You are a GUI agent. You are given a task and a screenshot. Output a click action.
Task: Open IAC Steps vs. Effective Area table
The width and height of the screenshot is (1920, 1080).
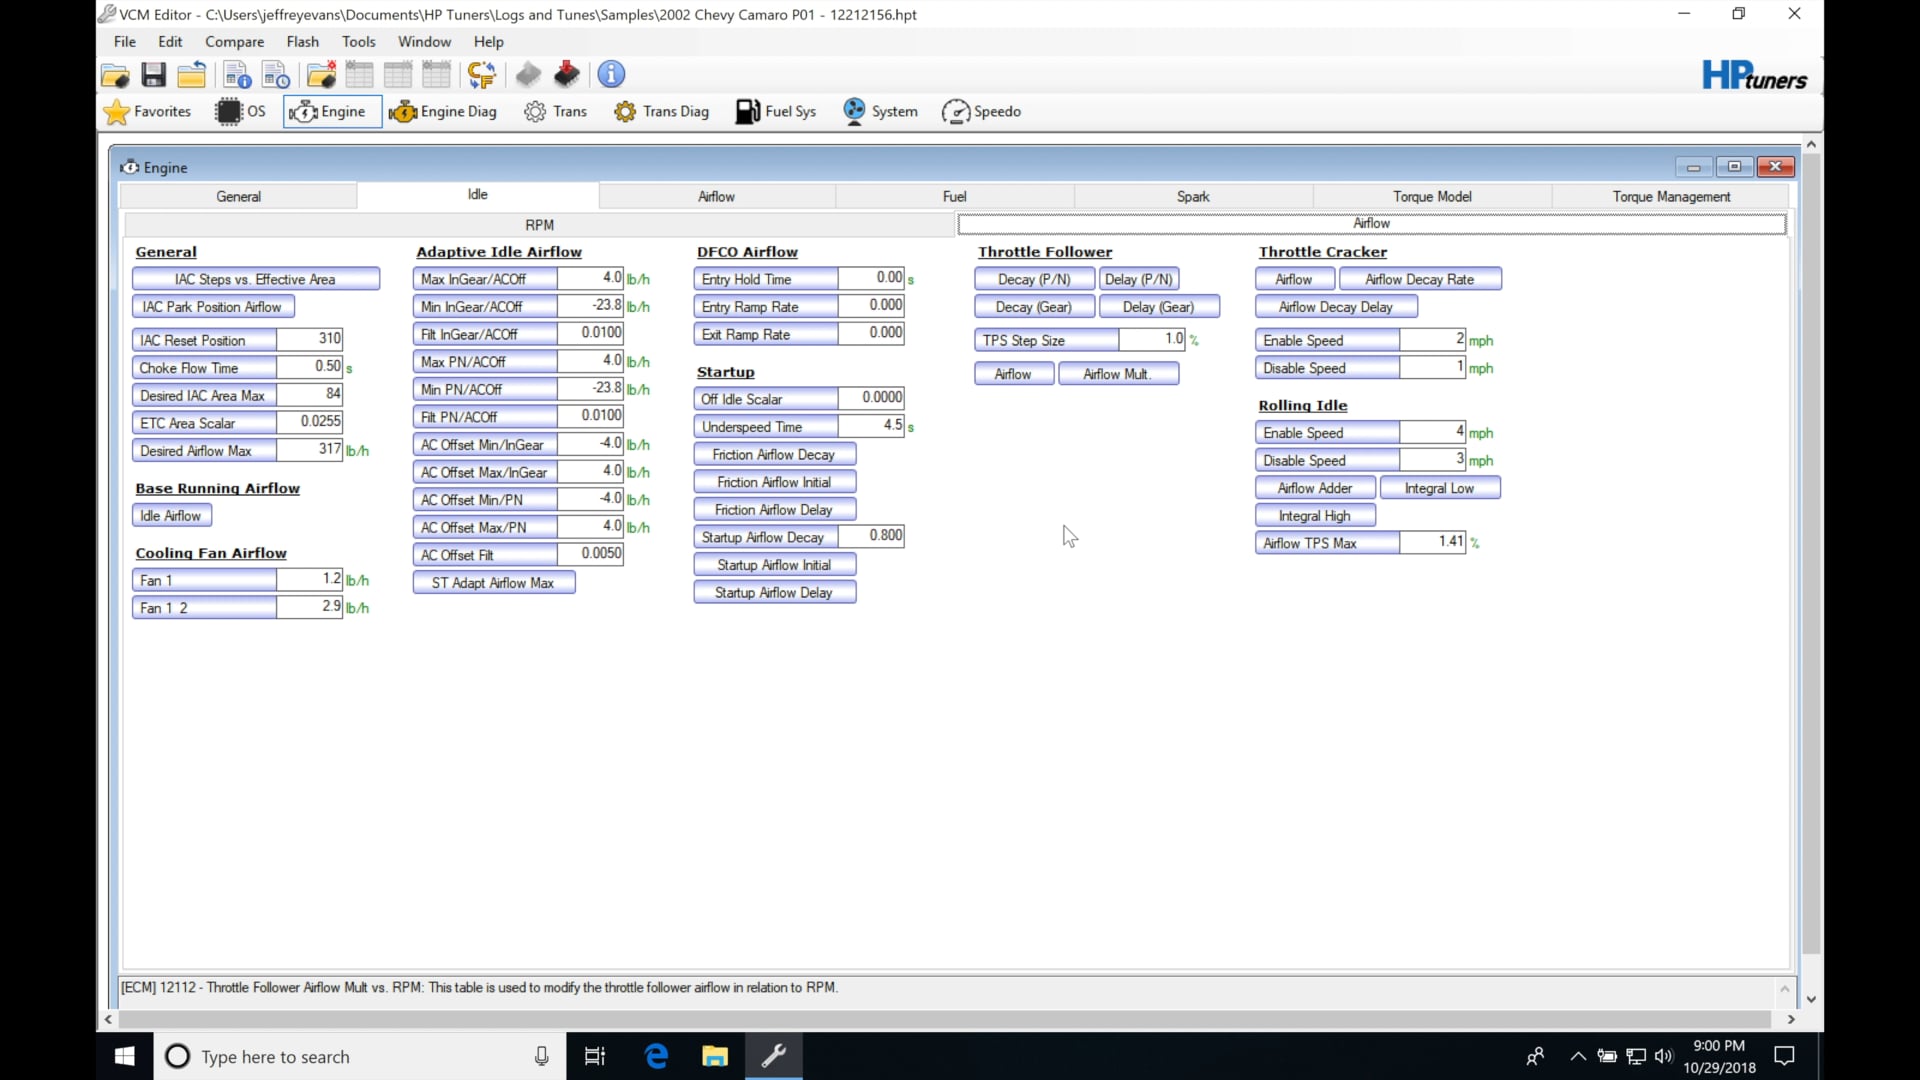point(255,280)
